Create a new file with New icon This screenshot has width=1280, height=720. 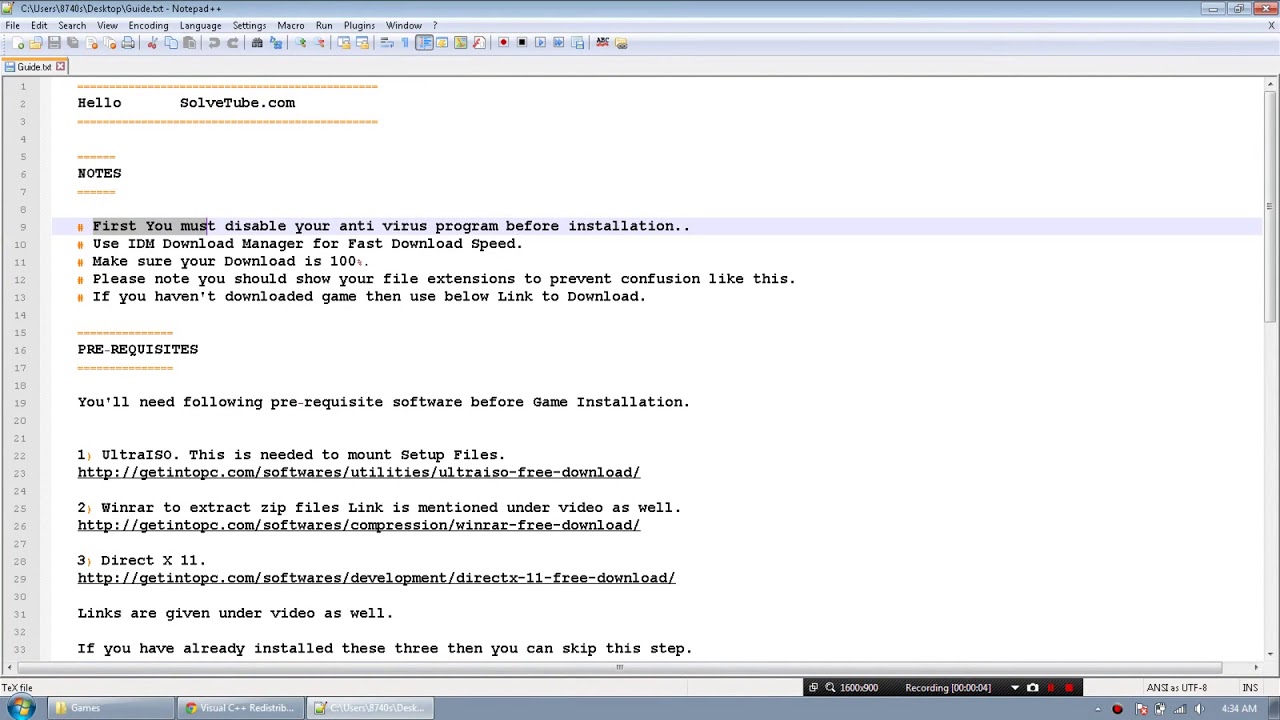[18, 43]
